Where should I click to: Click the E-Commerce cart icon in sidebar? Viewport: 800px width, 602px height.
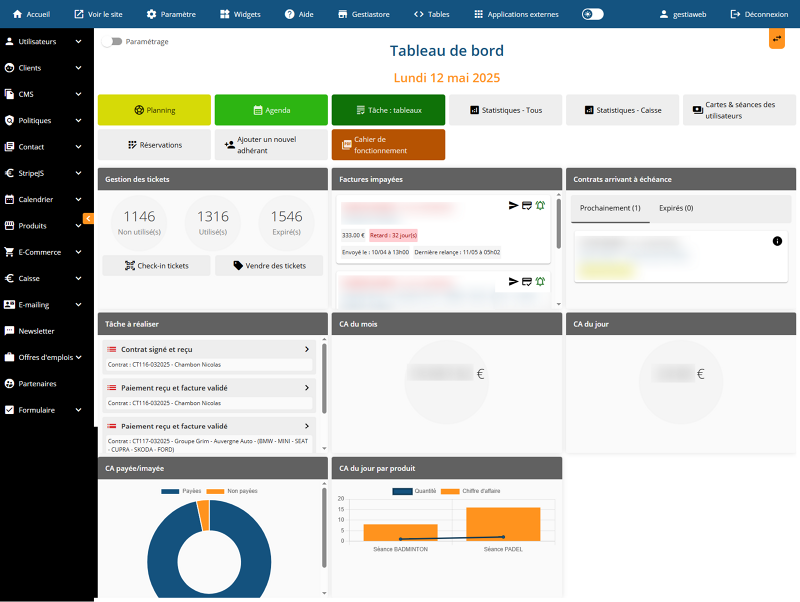pos(9,252)
